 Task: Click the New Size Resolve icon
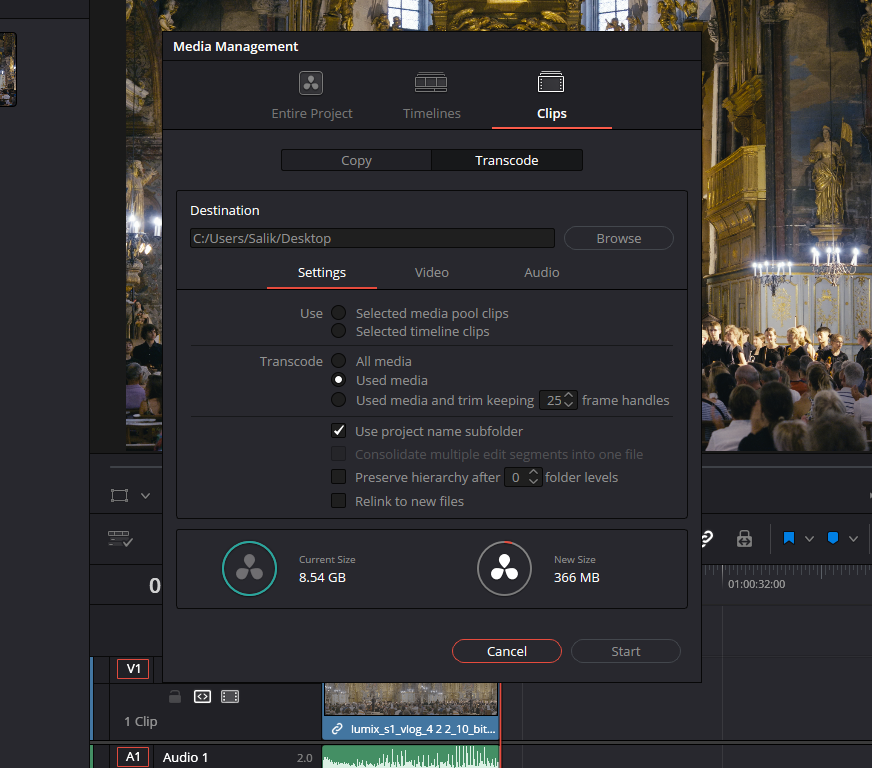tap(504, 568)
